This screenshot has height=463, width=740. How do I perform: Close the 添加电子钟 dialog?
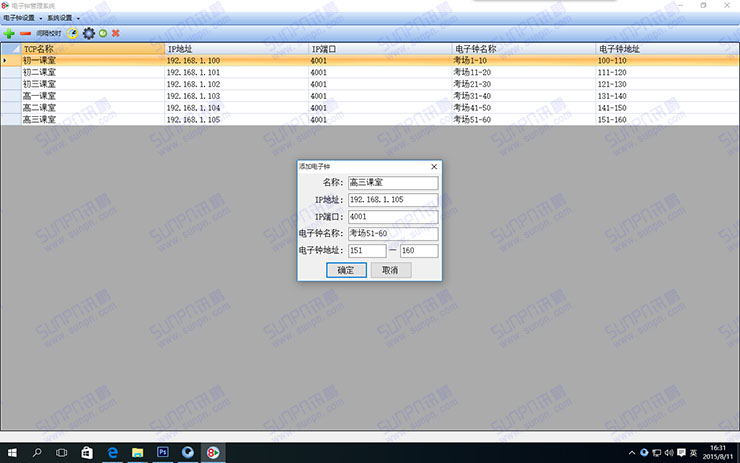(434, 166)
